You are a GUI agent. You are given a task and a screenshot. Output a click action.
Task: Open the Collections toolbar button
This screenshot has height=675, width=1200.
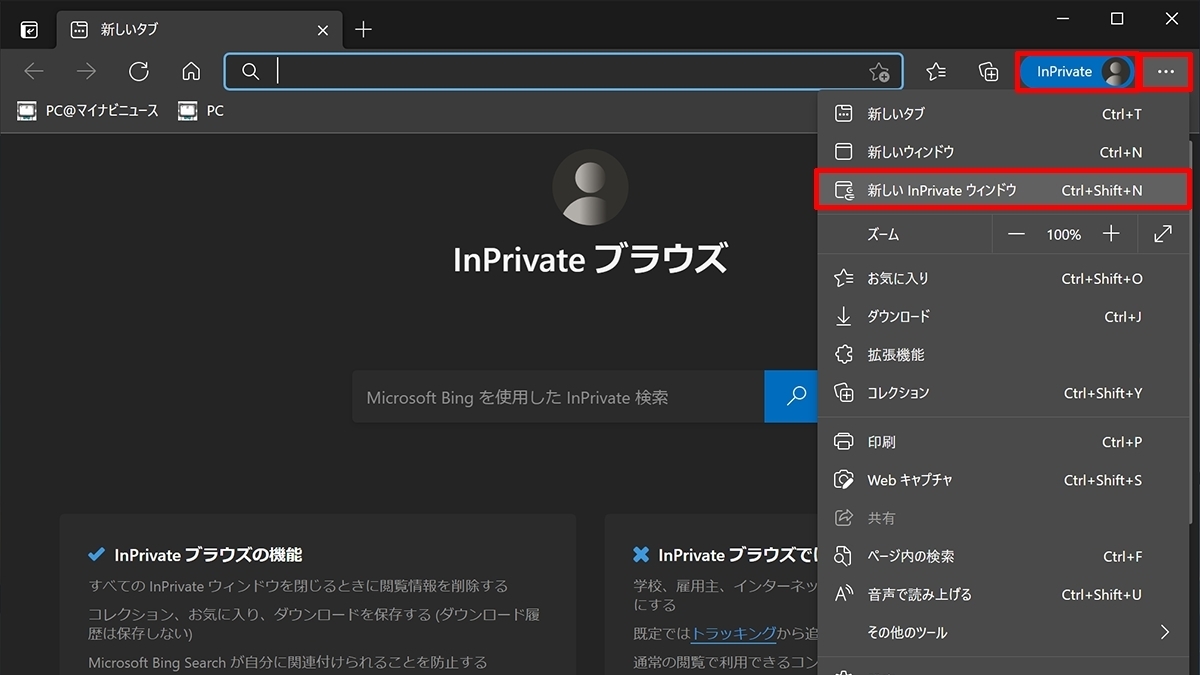(x=988, y=72)
